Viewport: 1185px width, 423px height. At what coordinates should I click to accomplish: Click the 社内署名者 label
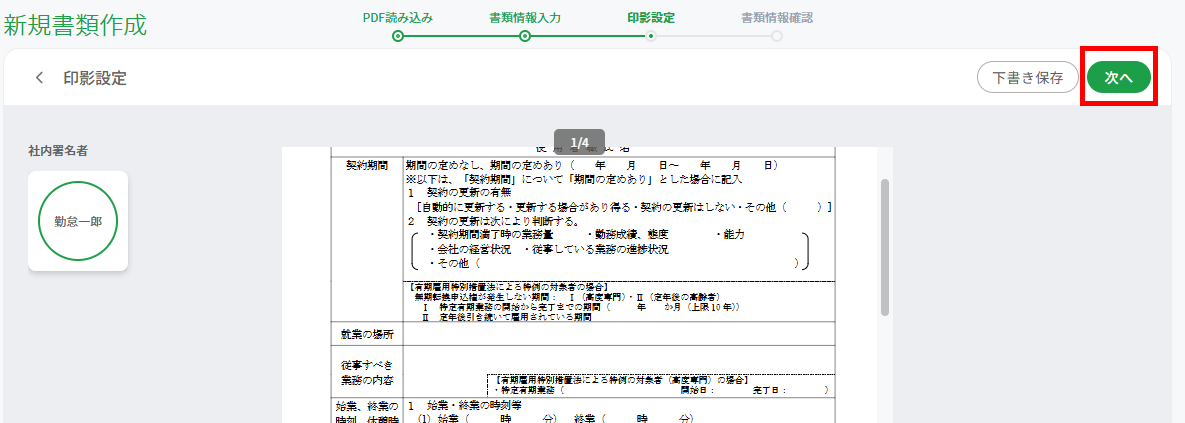tap(58, 151)
